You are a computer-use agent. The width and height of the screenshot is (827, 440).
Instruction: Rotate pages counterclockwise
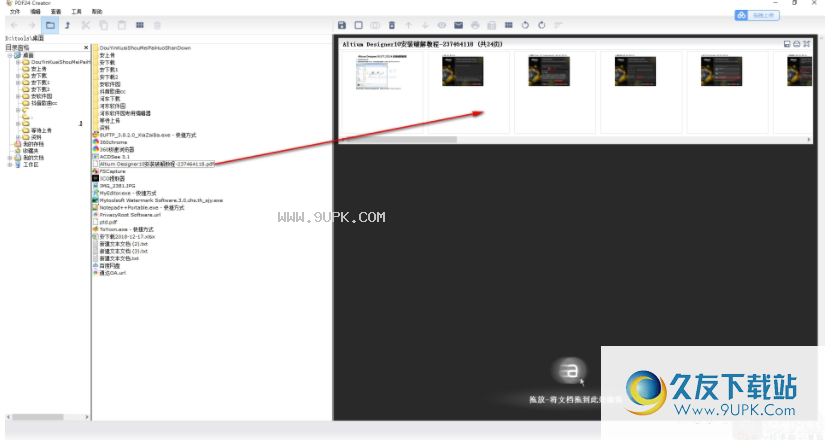tap(525, 25)
